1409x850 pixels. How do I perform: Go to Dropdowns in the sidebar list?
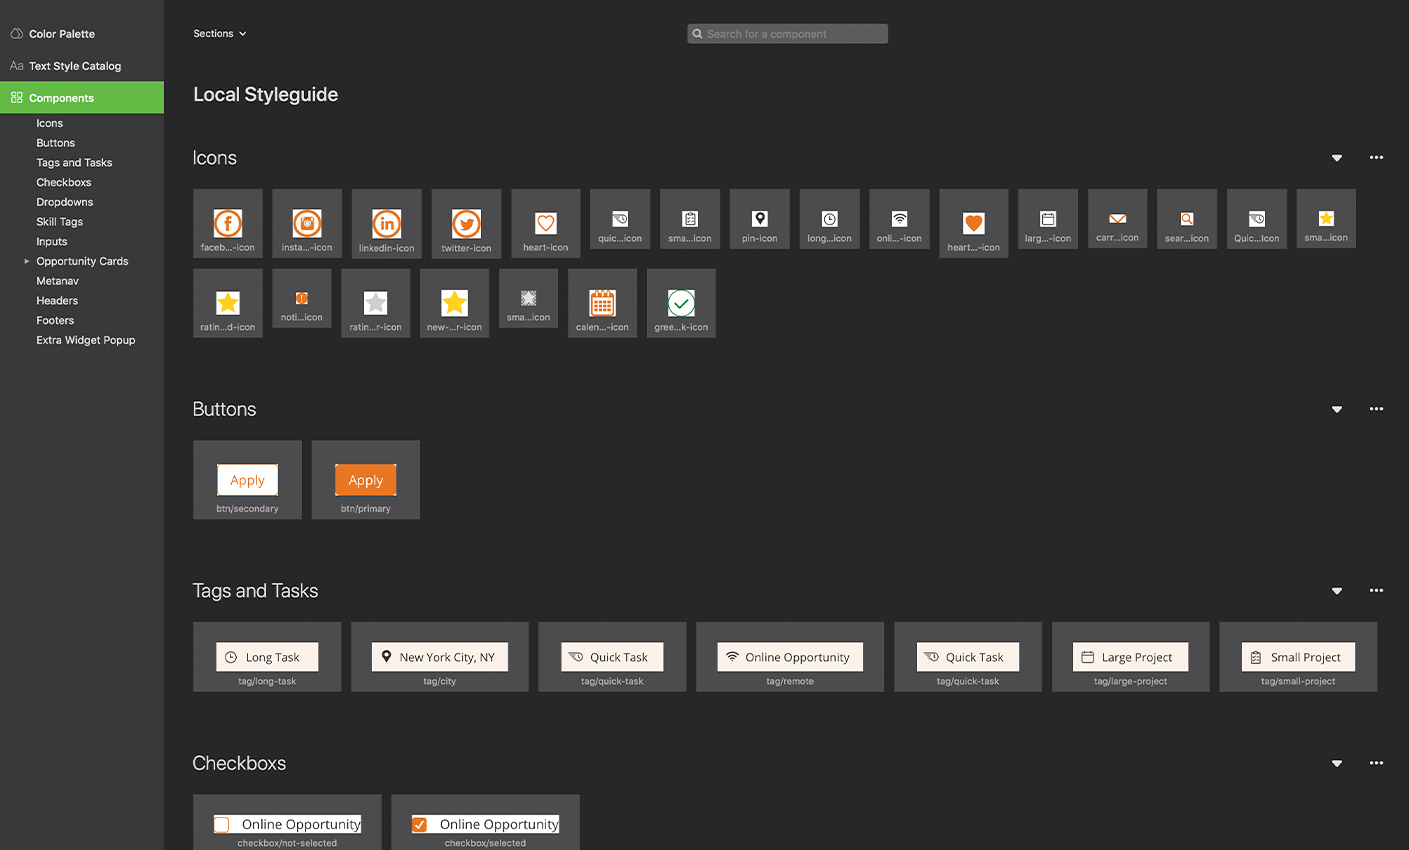[65, 202]
